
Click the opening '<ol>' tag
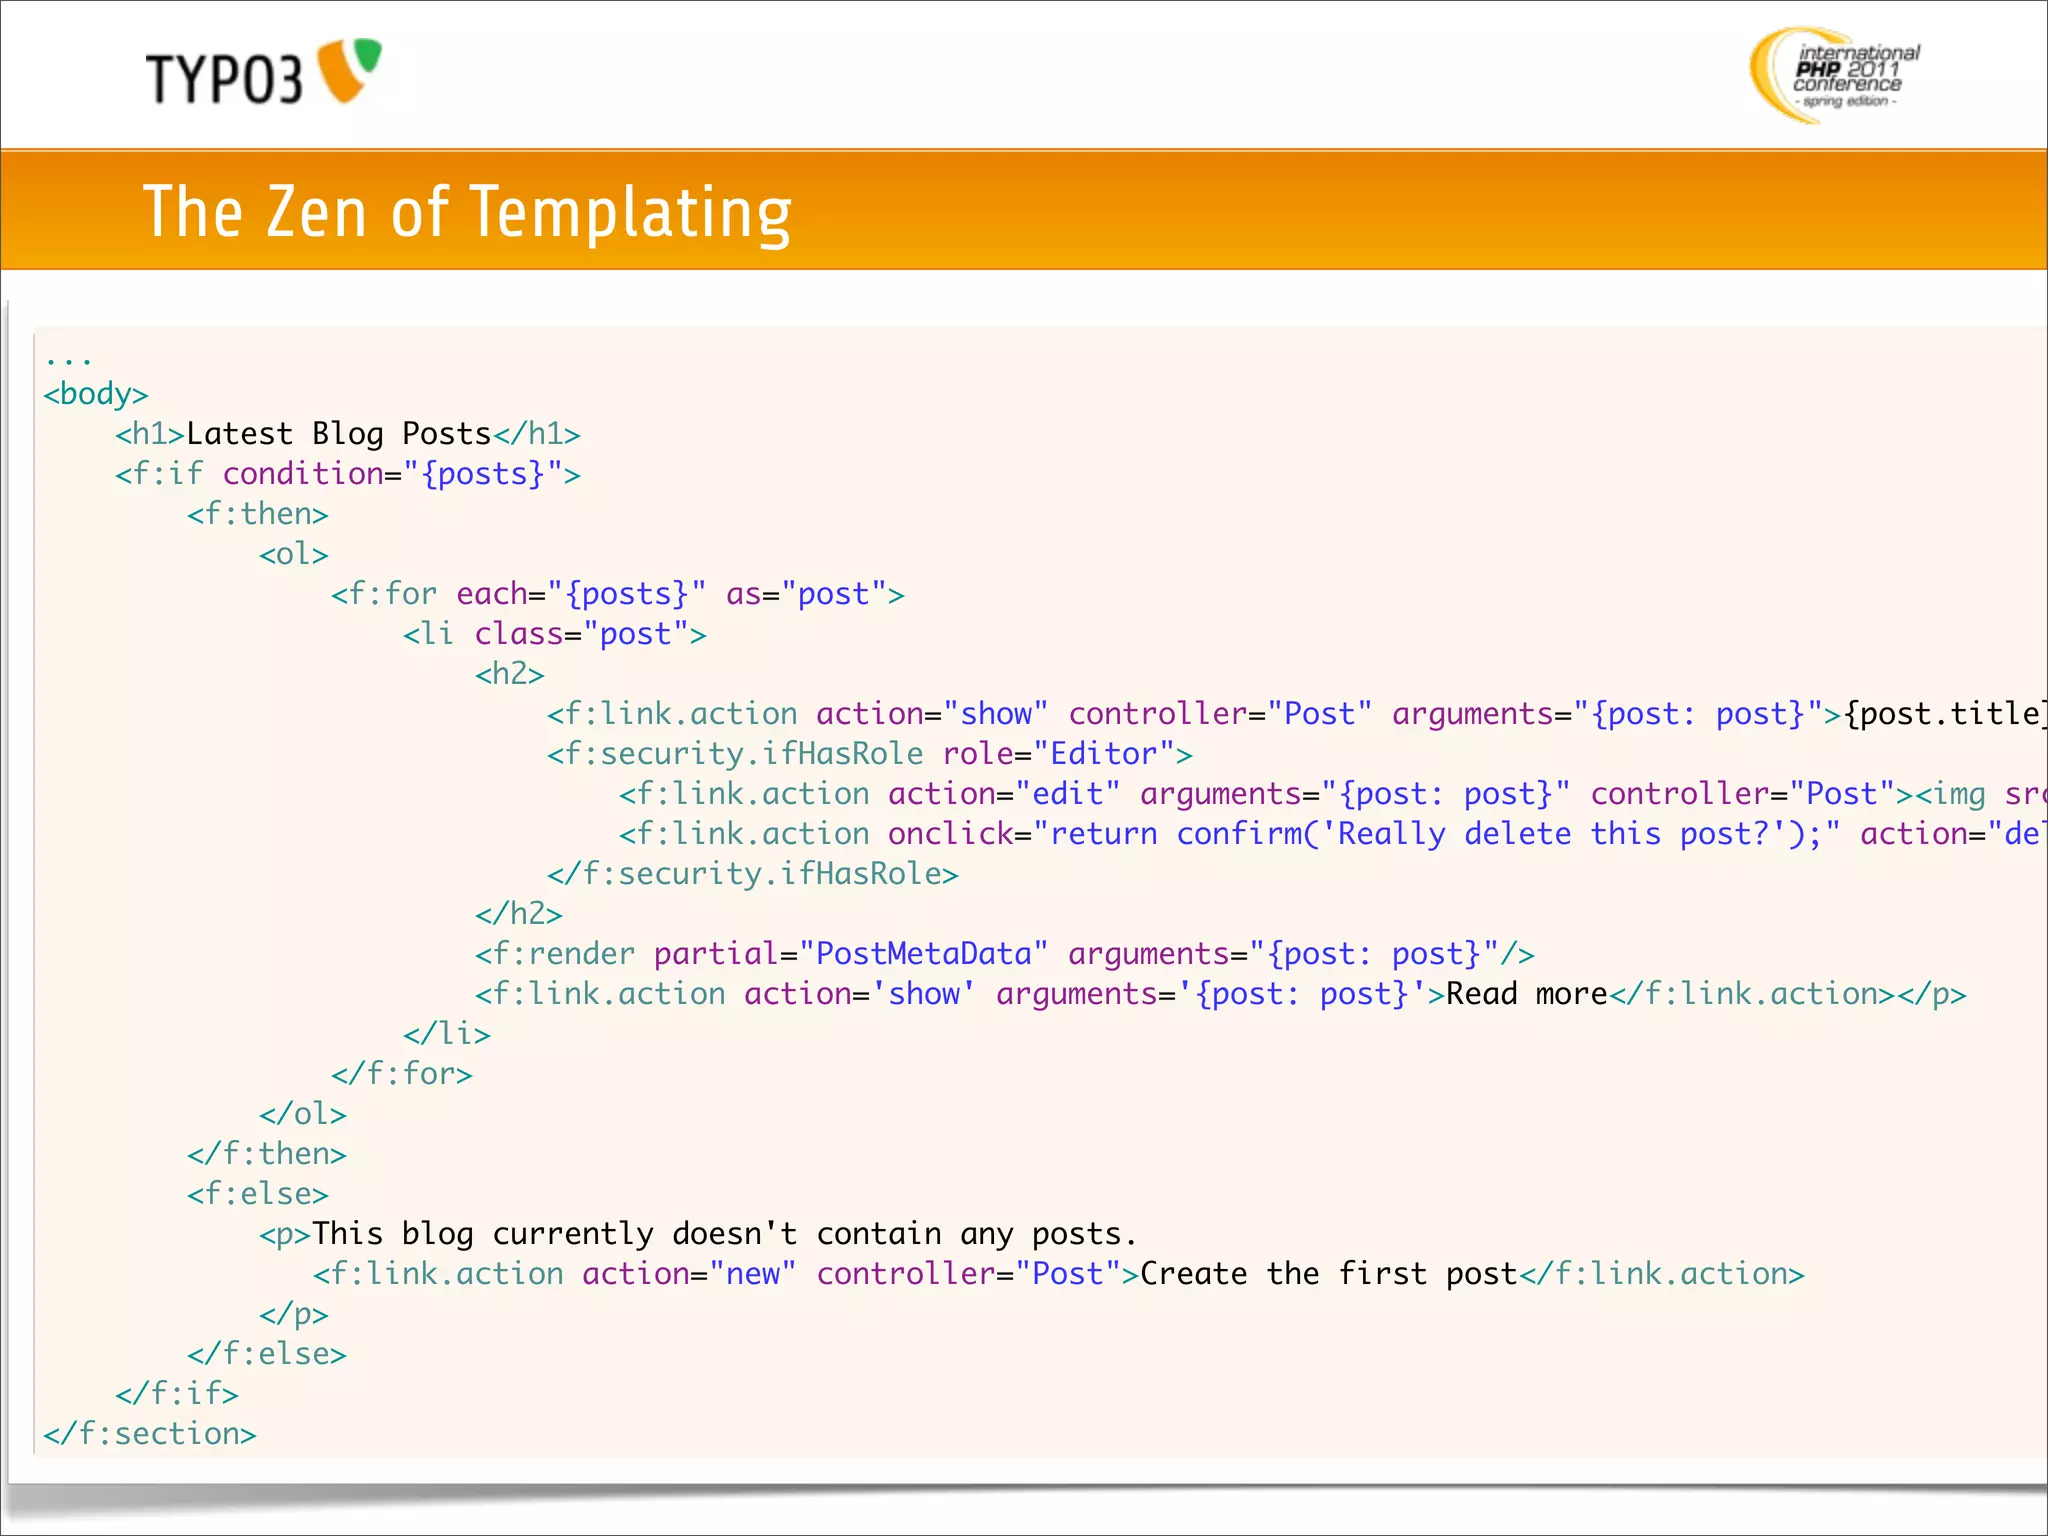294,554
